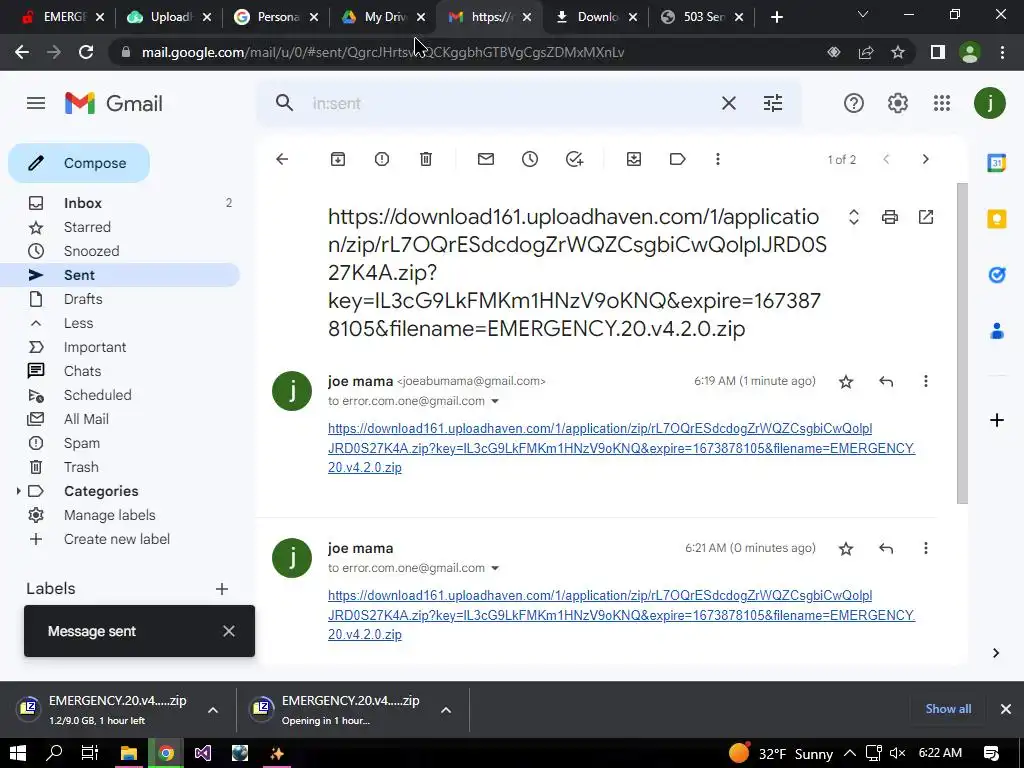The height and width of the screenshot is (768, 1024).
Task: Open More menu on 6:19 AM message
Action: tap(925, 381)
